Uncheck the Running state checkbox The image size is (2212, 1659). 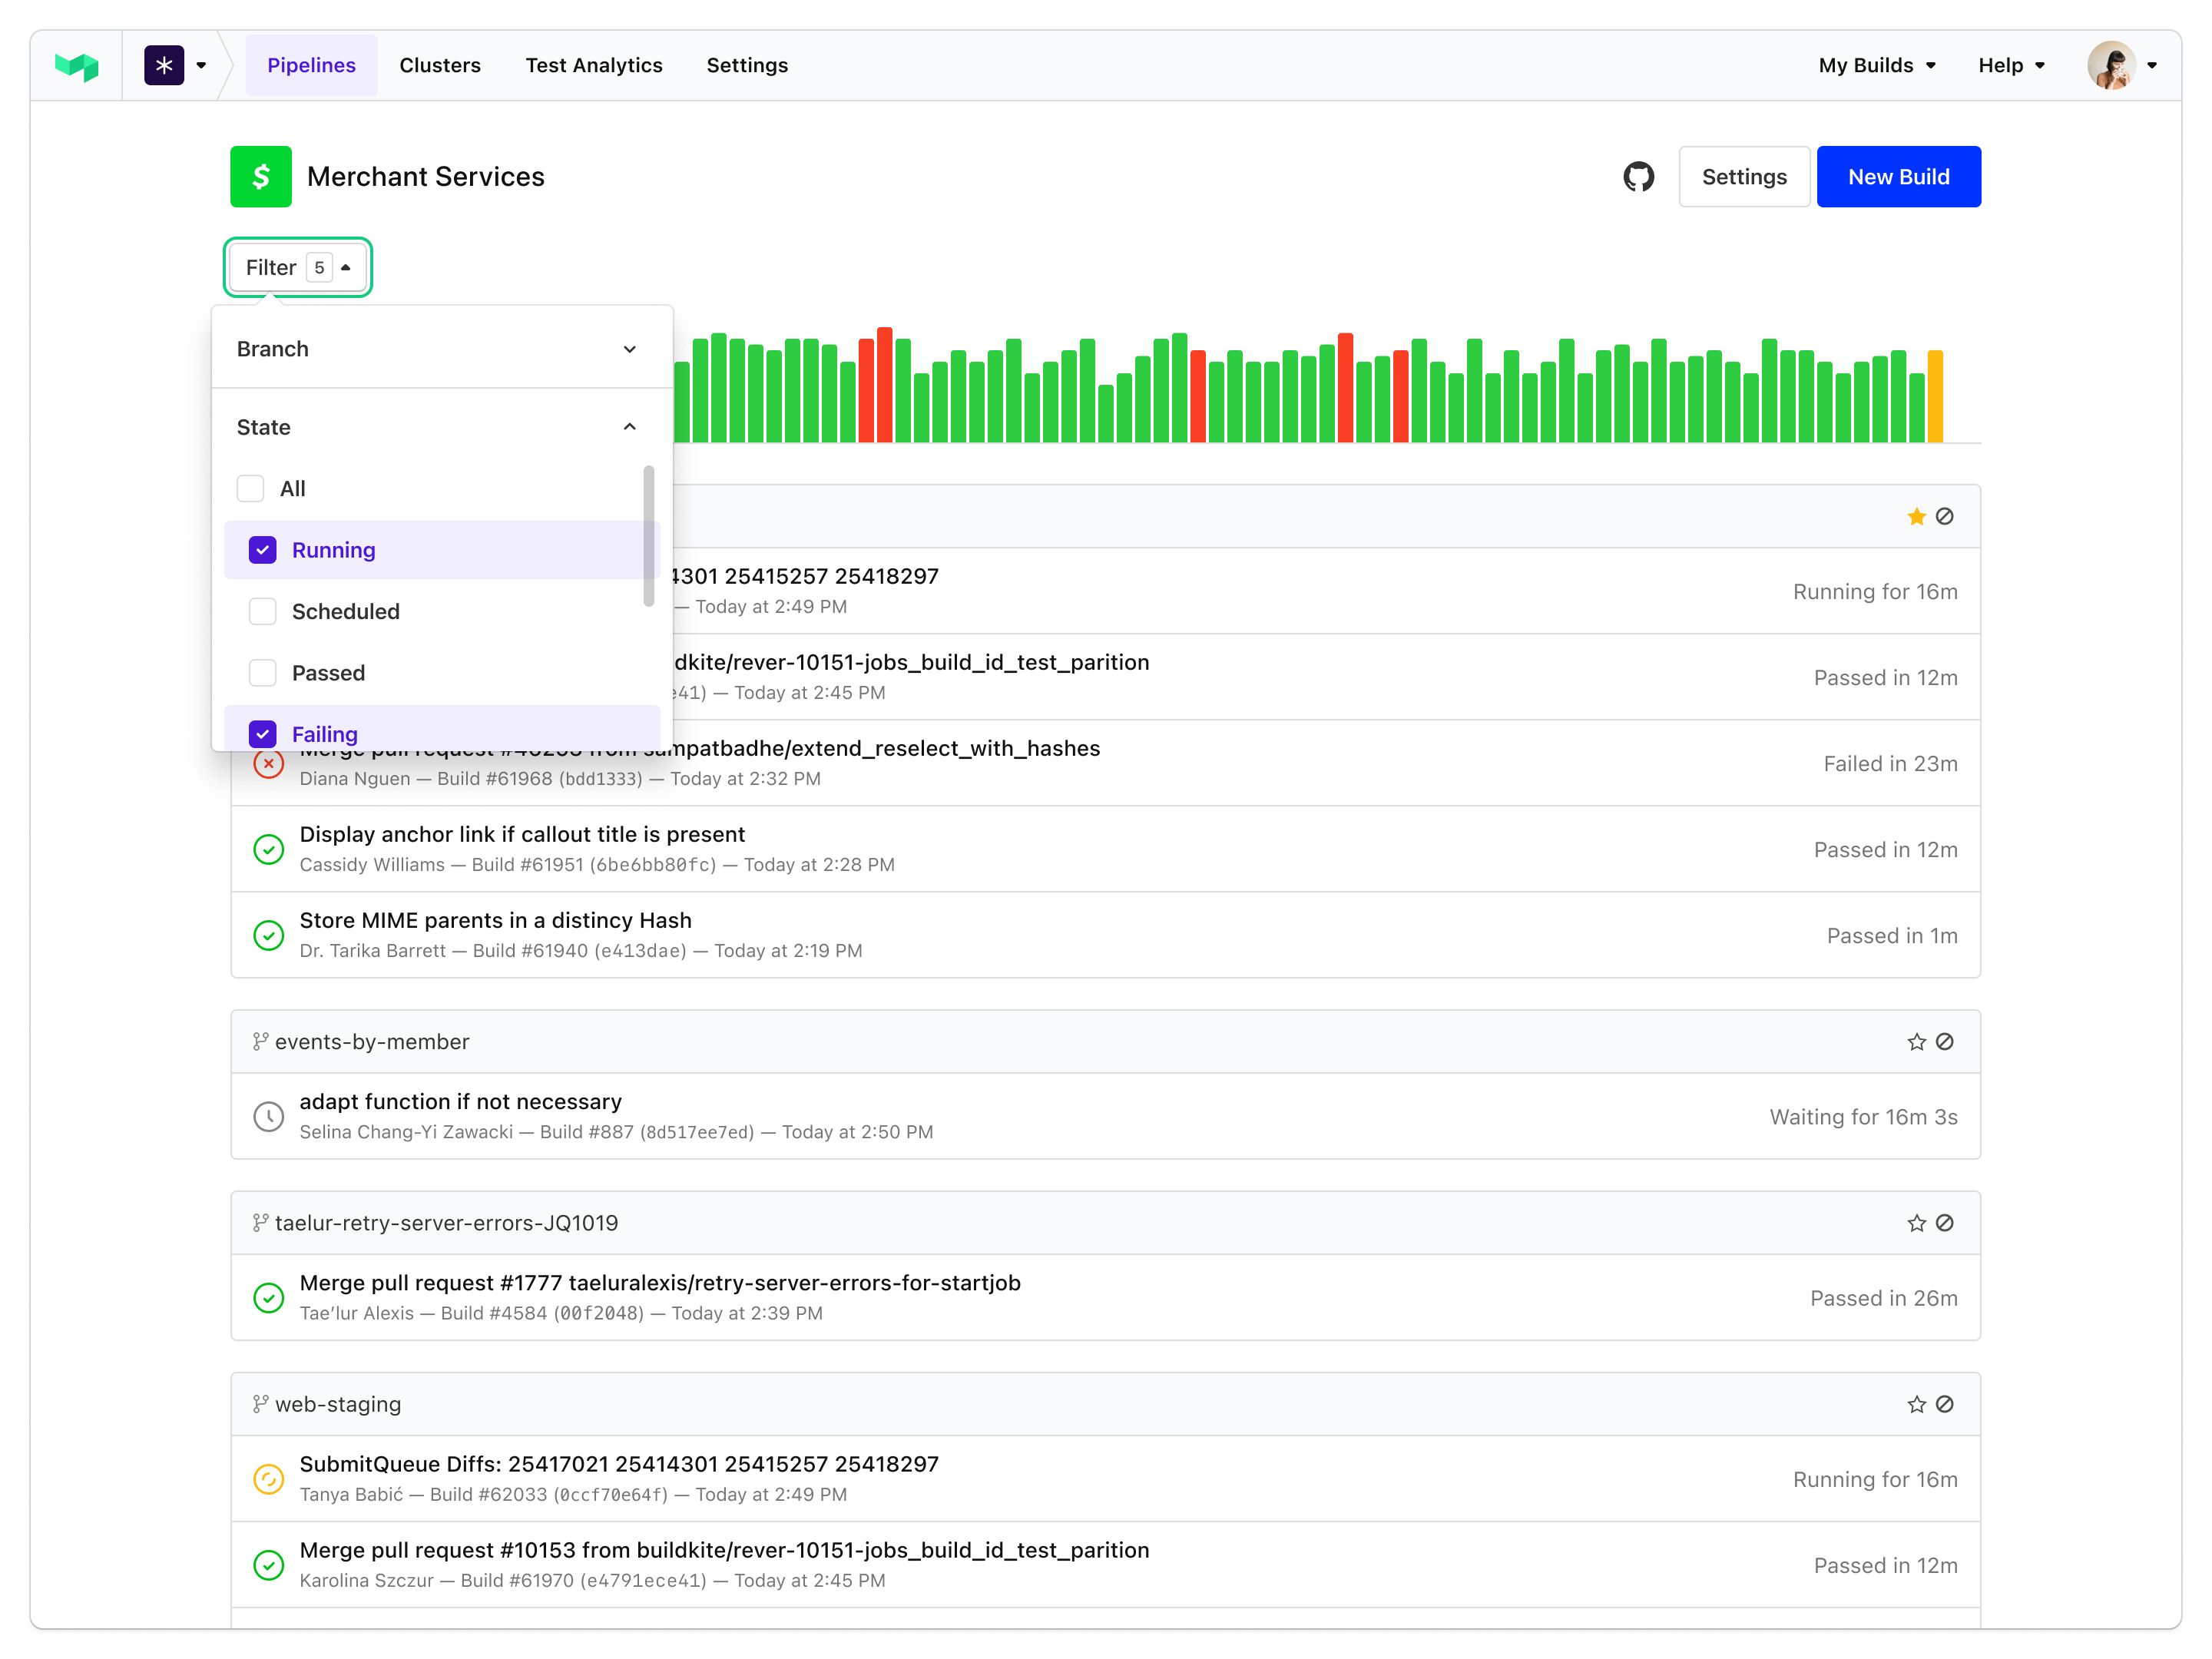263,550
